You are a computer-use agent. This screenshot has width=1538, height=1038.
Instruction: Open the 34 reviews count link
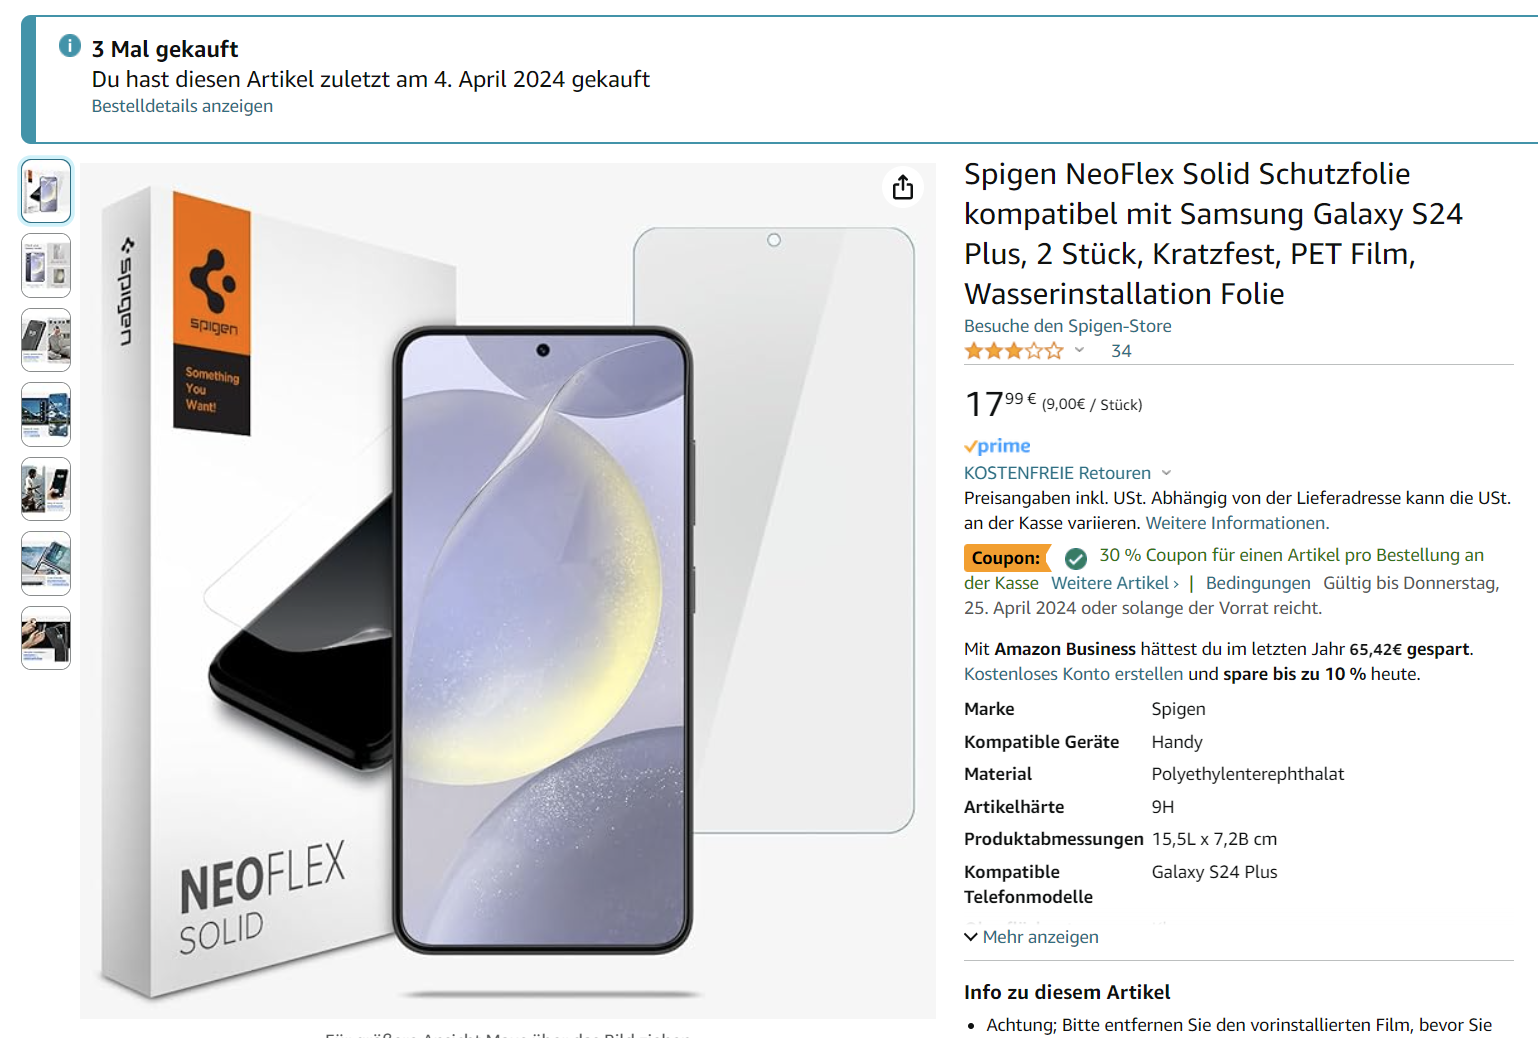(1121, 351)
